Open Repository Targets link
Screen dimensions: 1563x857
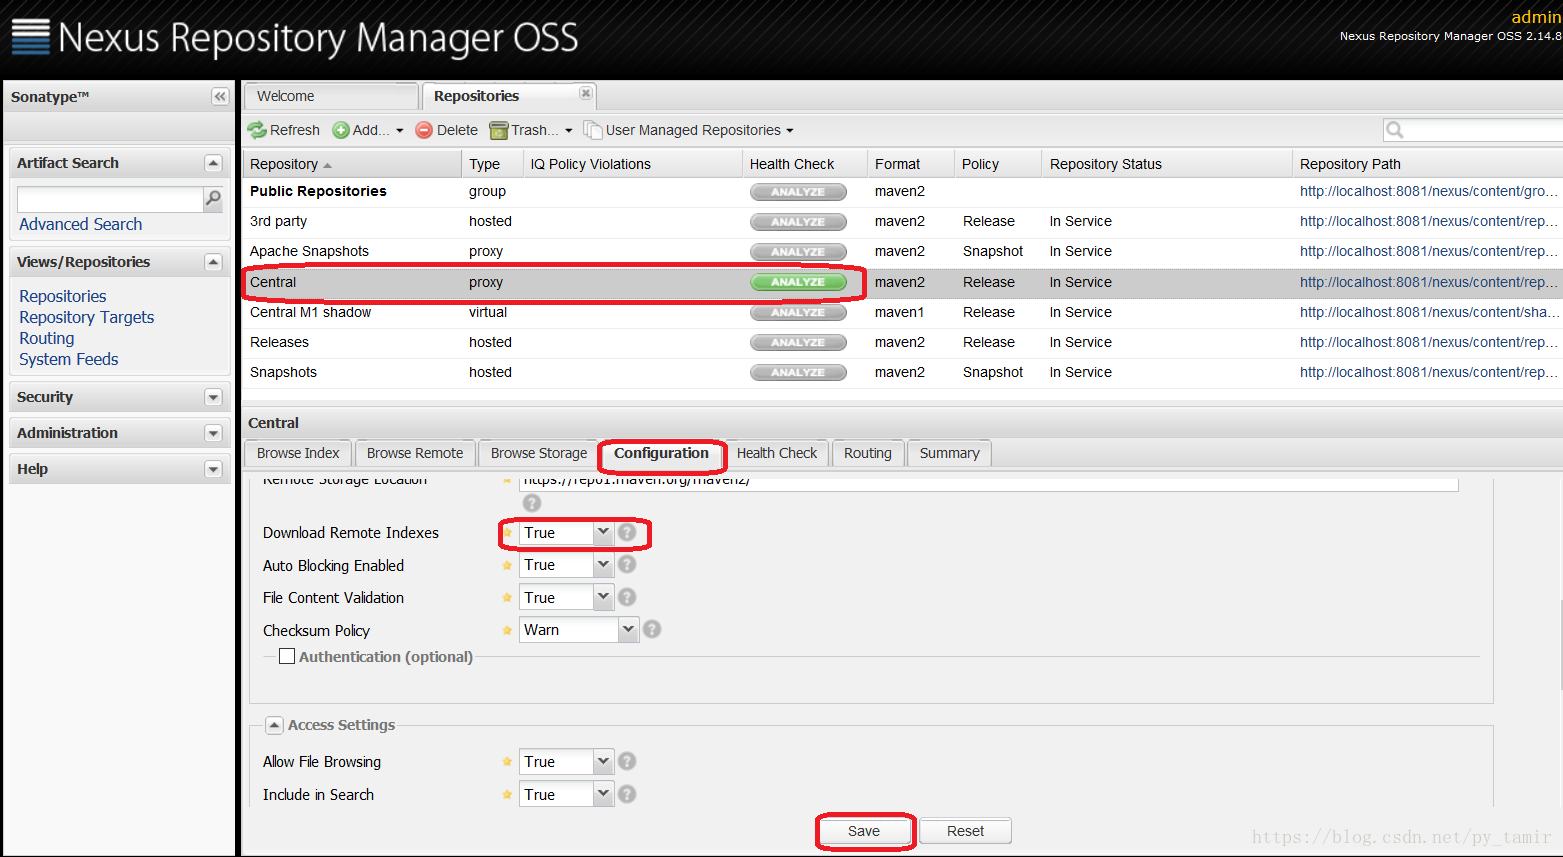(87, 317)
